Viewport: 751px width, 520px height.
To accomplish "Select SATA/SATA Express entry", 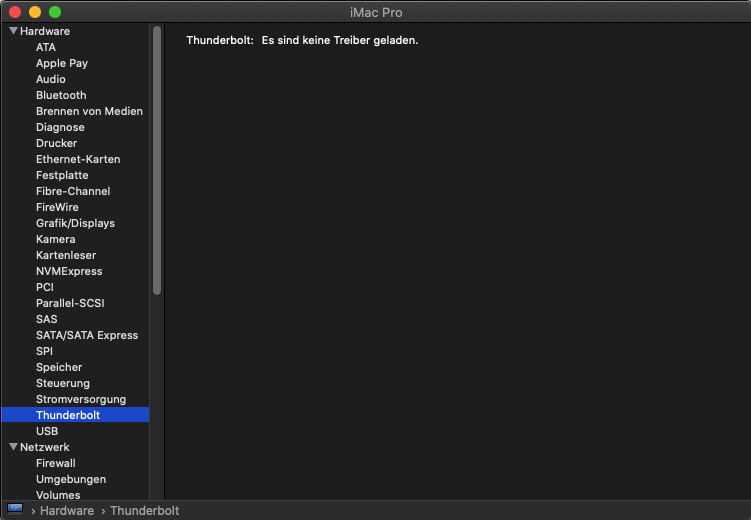I will pos(87,335).
